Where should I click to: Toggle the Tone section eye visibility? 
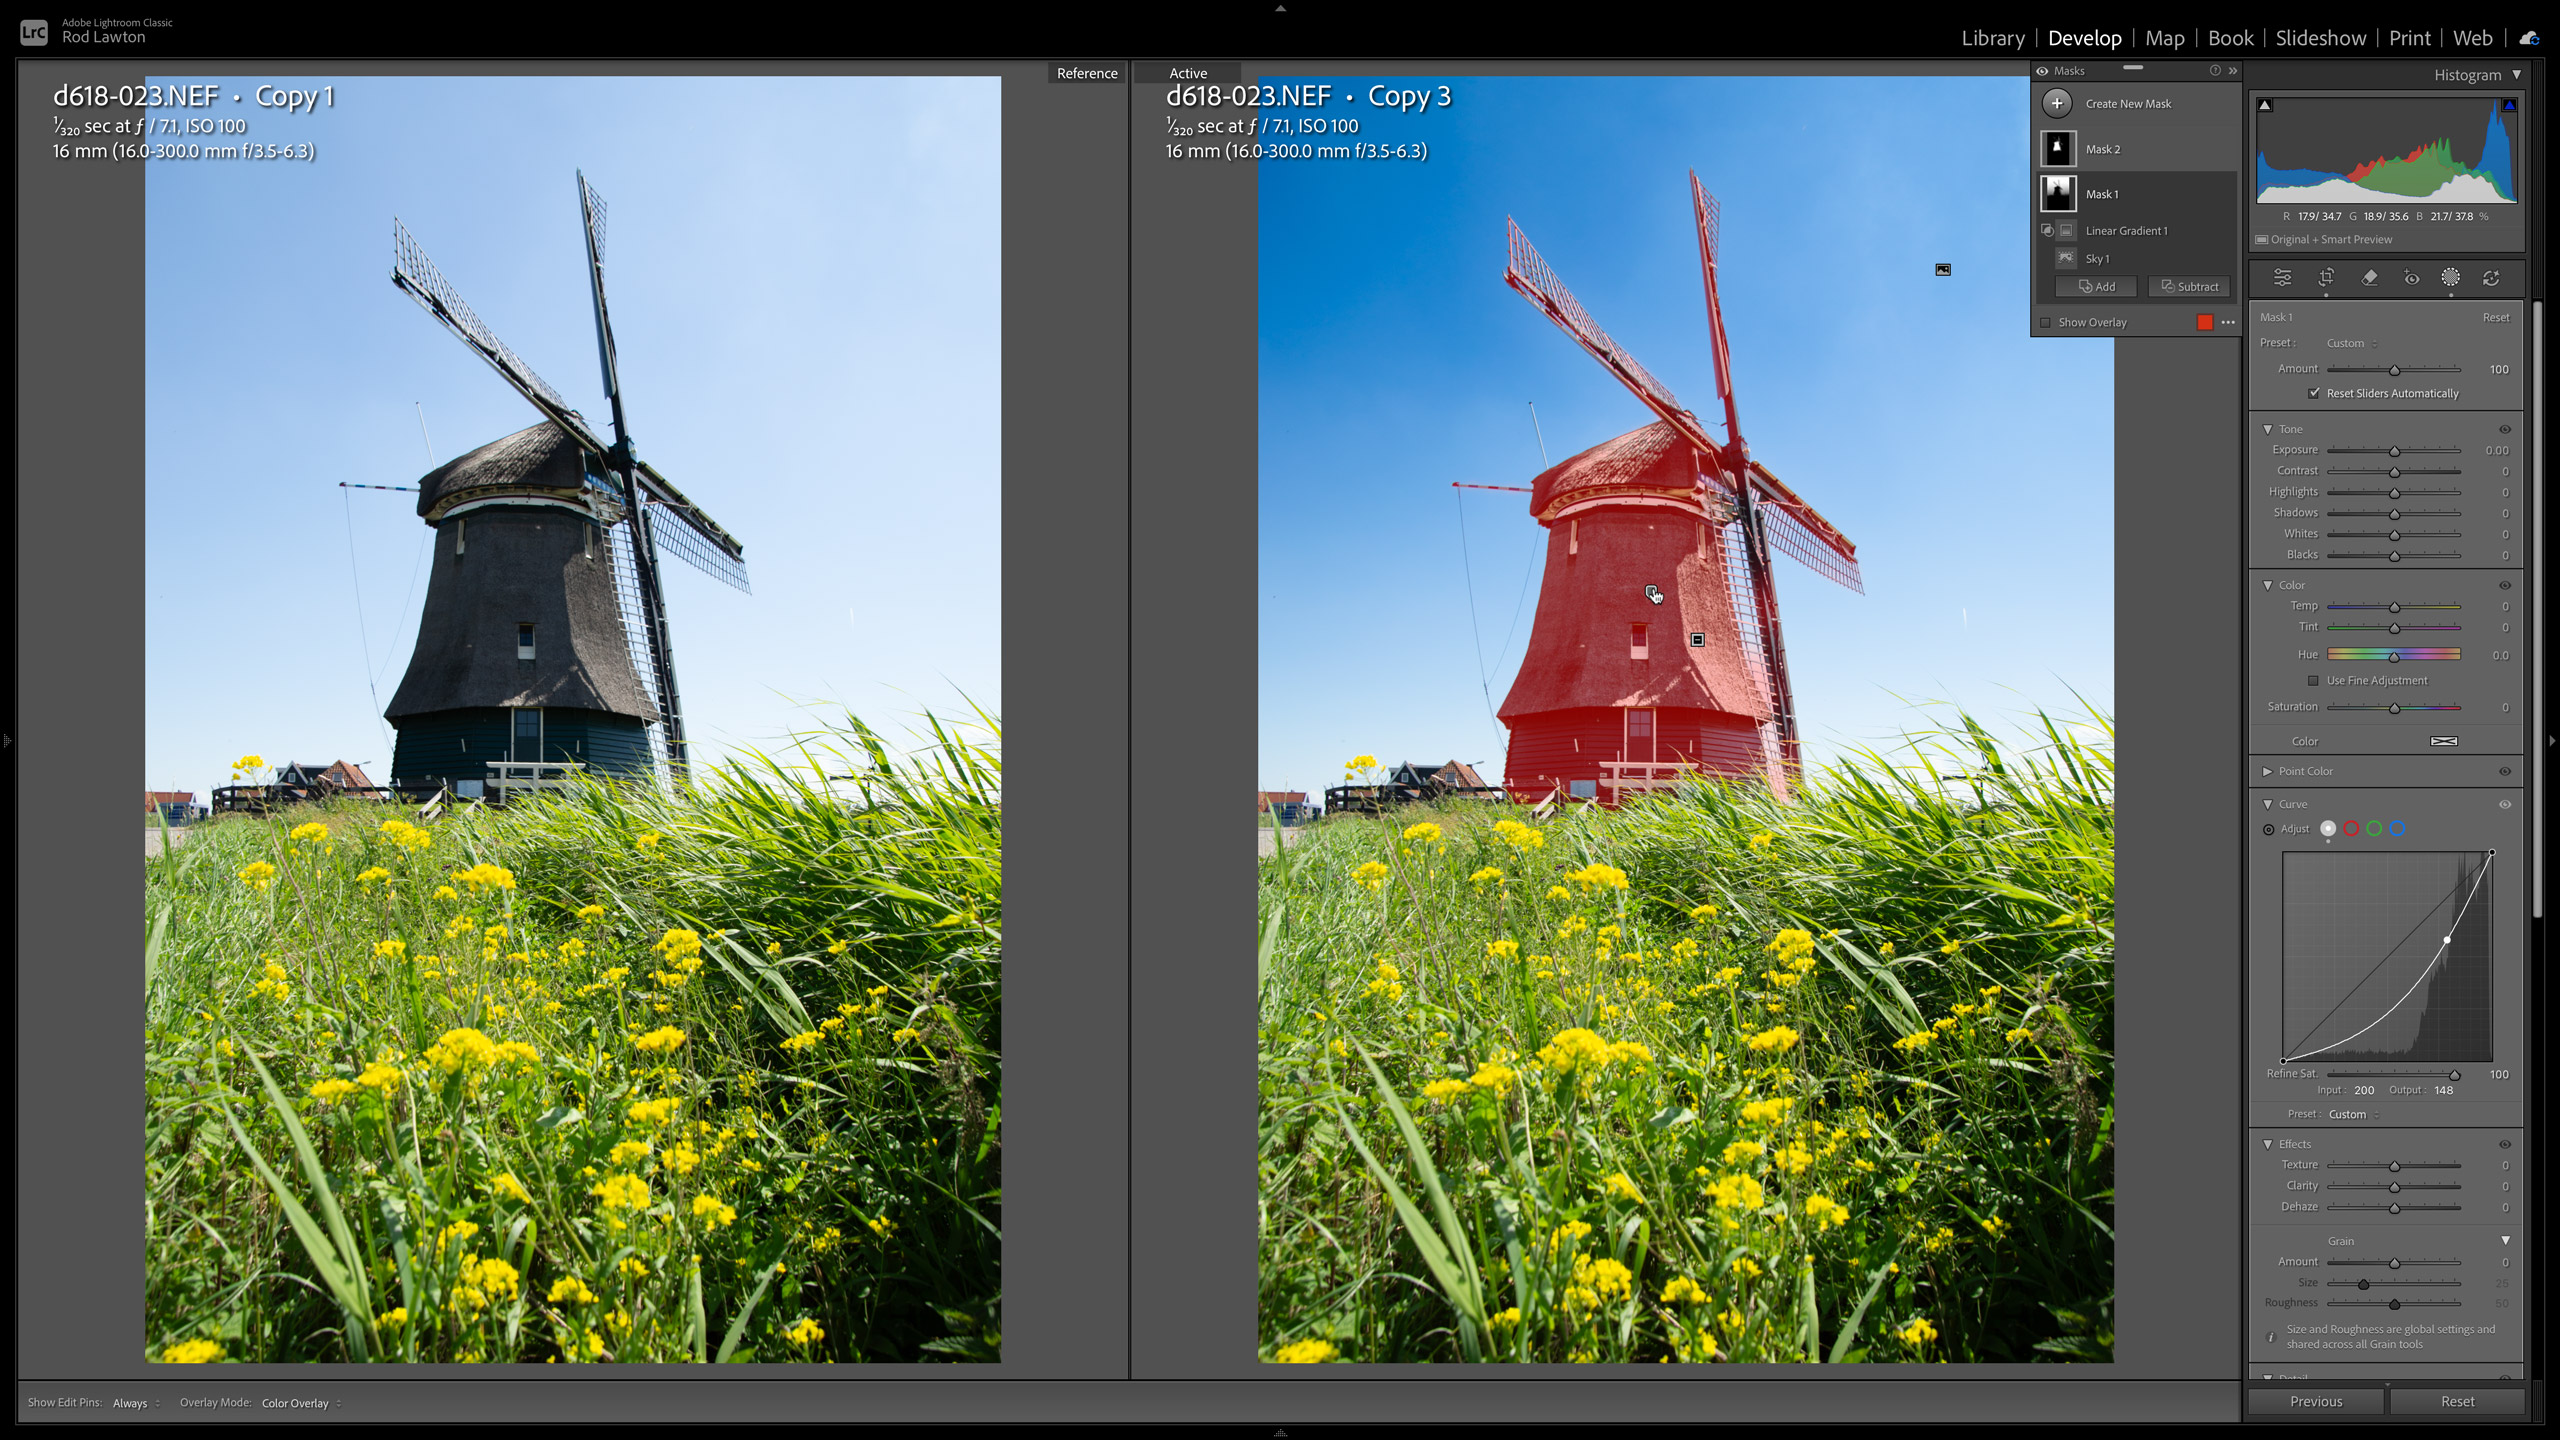point(2505,429)
